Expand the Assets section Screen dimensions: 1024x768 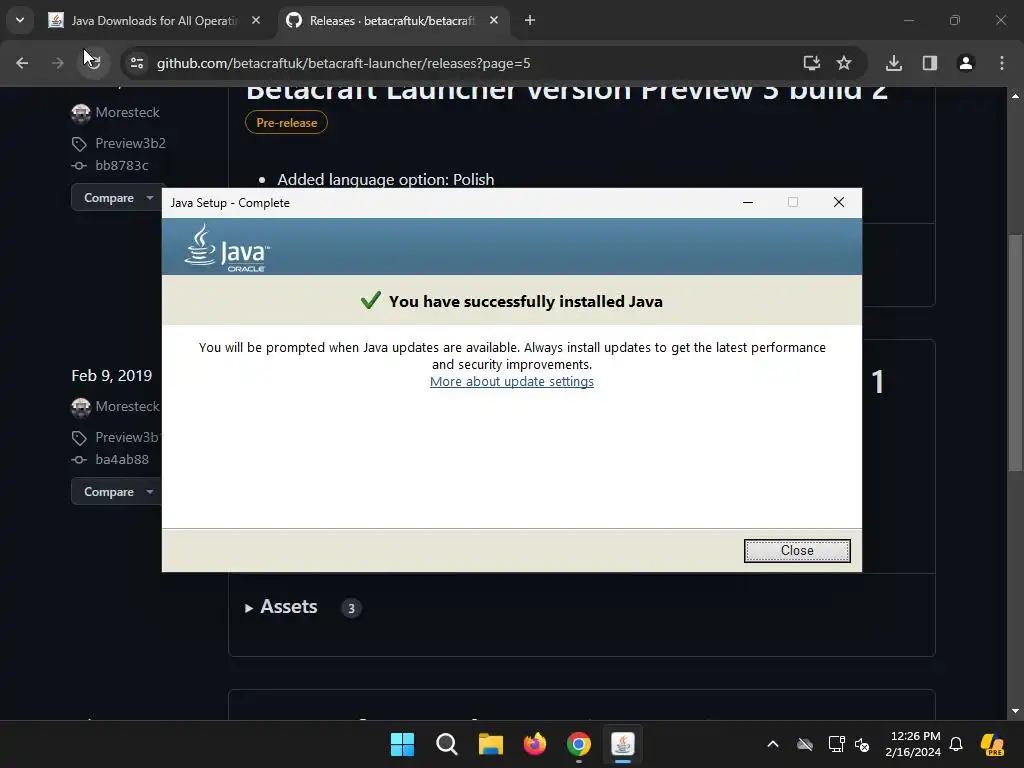point(281,607)
